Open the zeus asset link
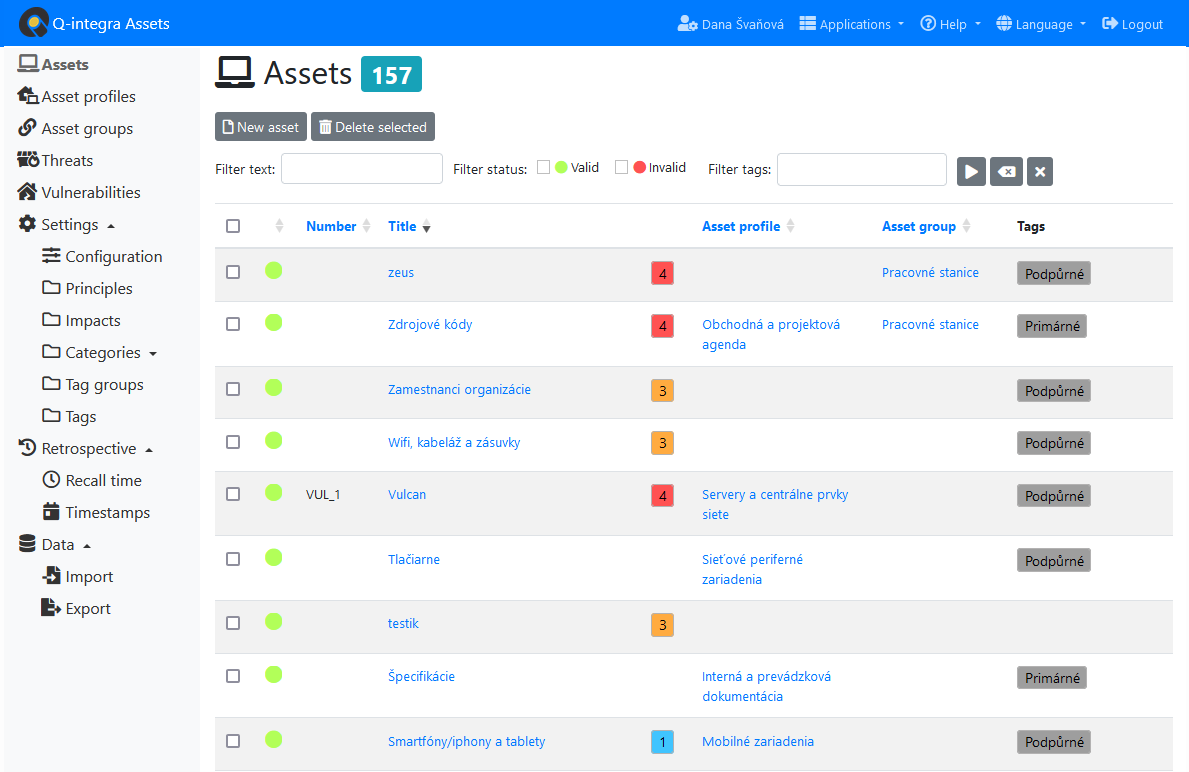Image resolution: width=1189 pixels, height=772 pixels. (x=400, y=272)
